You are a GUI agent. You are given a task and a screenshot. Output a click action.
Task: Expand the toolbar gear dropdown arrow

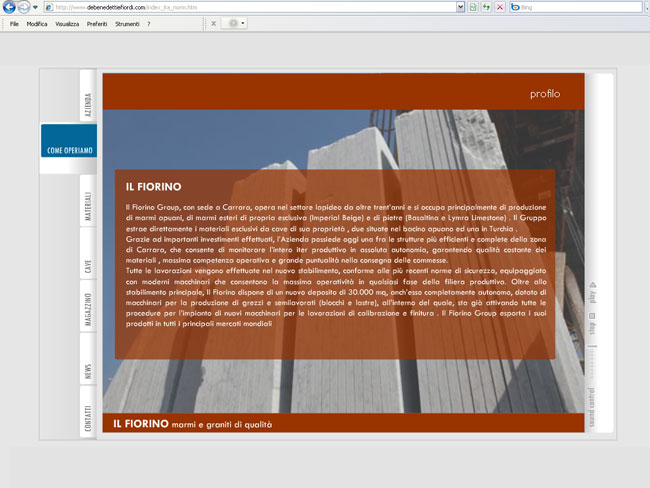tap(243, 24)
